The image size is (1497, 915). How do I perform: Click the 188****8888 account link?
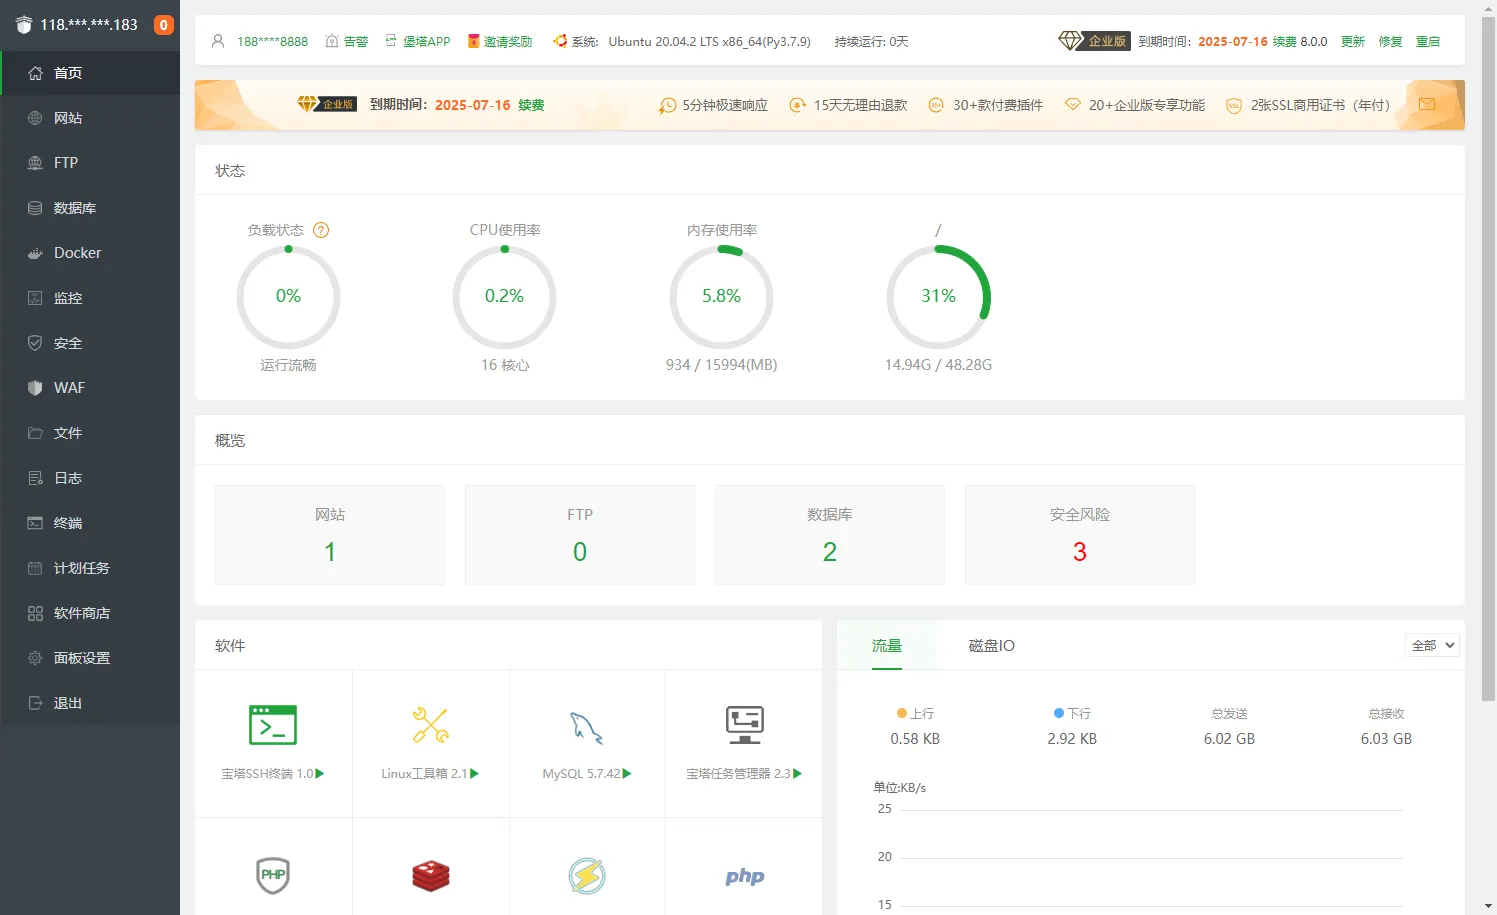[x=272, y=42]
